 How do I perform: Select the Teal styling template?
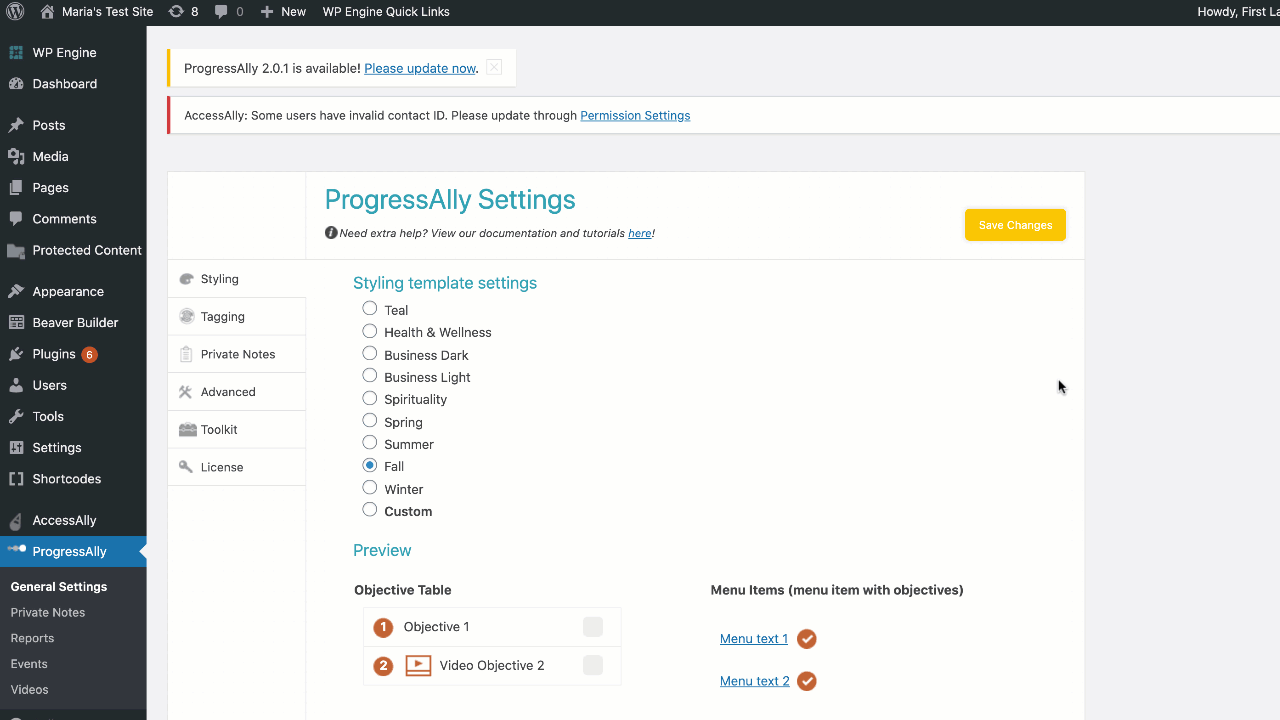(370, 309)
